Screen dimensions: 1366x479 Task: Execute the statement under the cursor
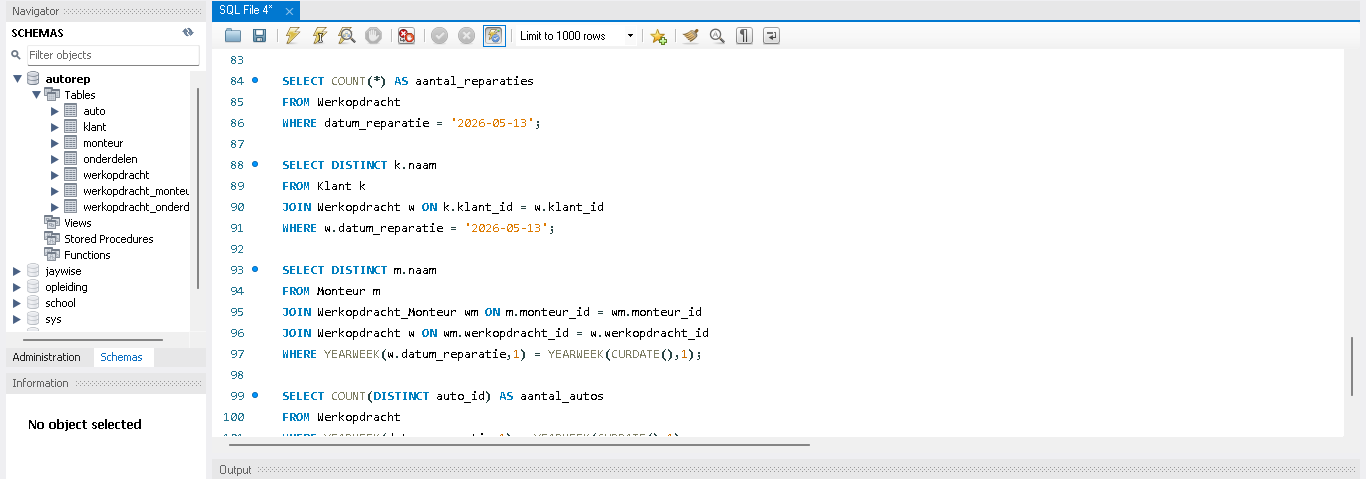319,36
